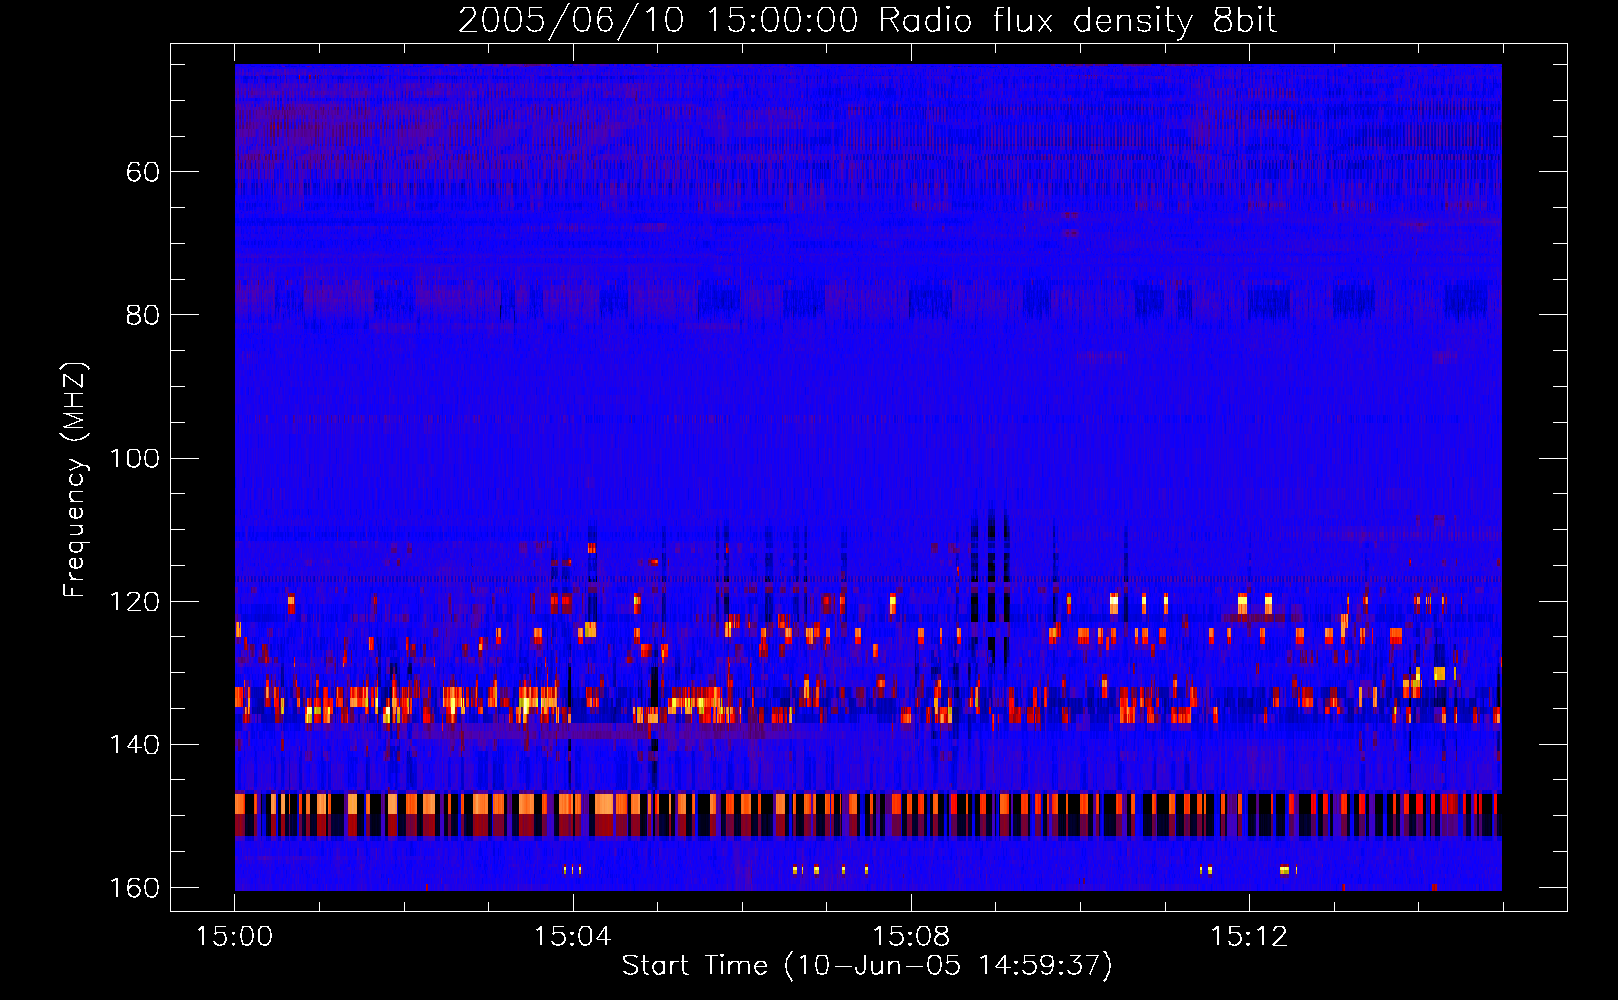
Task: Click the 120 frequency tick label
Action: [134, 601]
